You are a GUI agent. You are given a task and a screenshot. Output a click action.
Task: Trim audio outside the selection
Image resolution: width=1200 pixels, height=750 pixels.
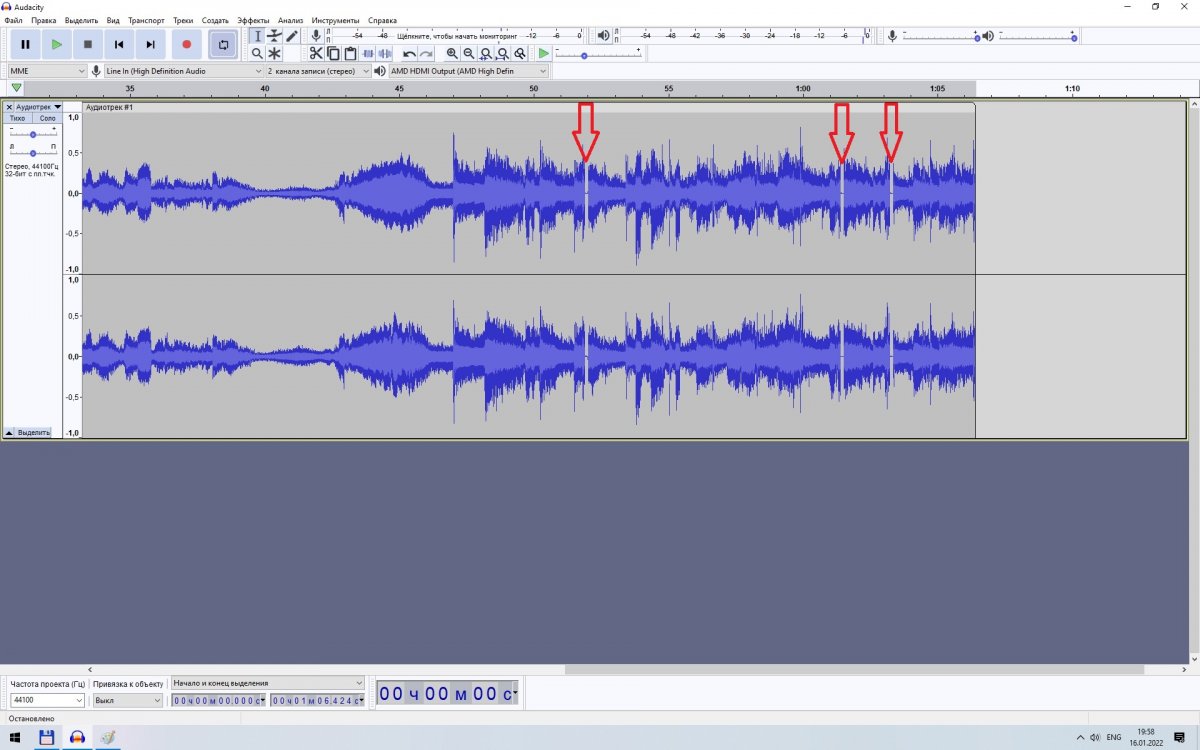[368, 53]
